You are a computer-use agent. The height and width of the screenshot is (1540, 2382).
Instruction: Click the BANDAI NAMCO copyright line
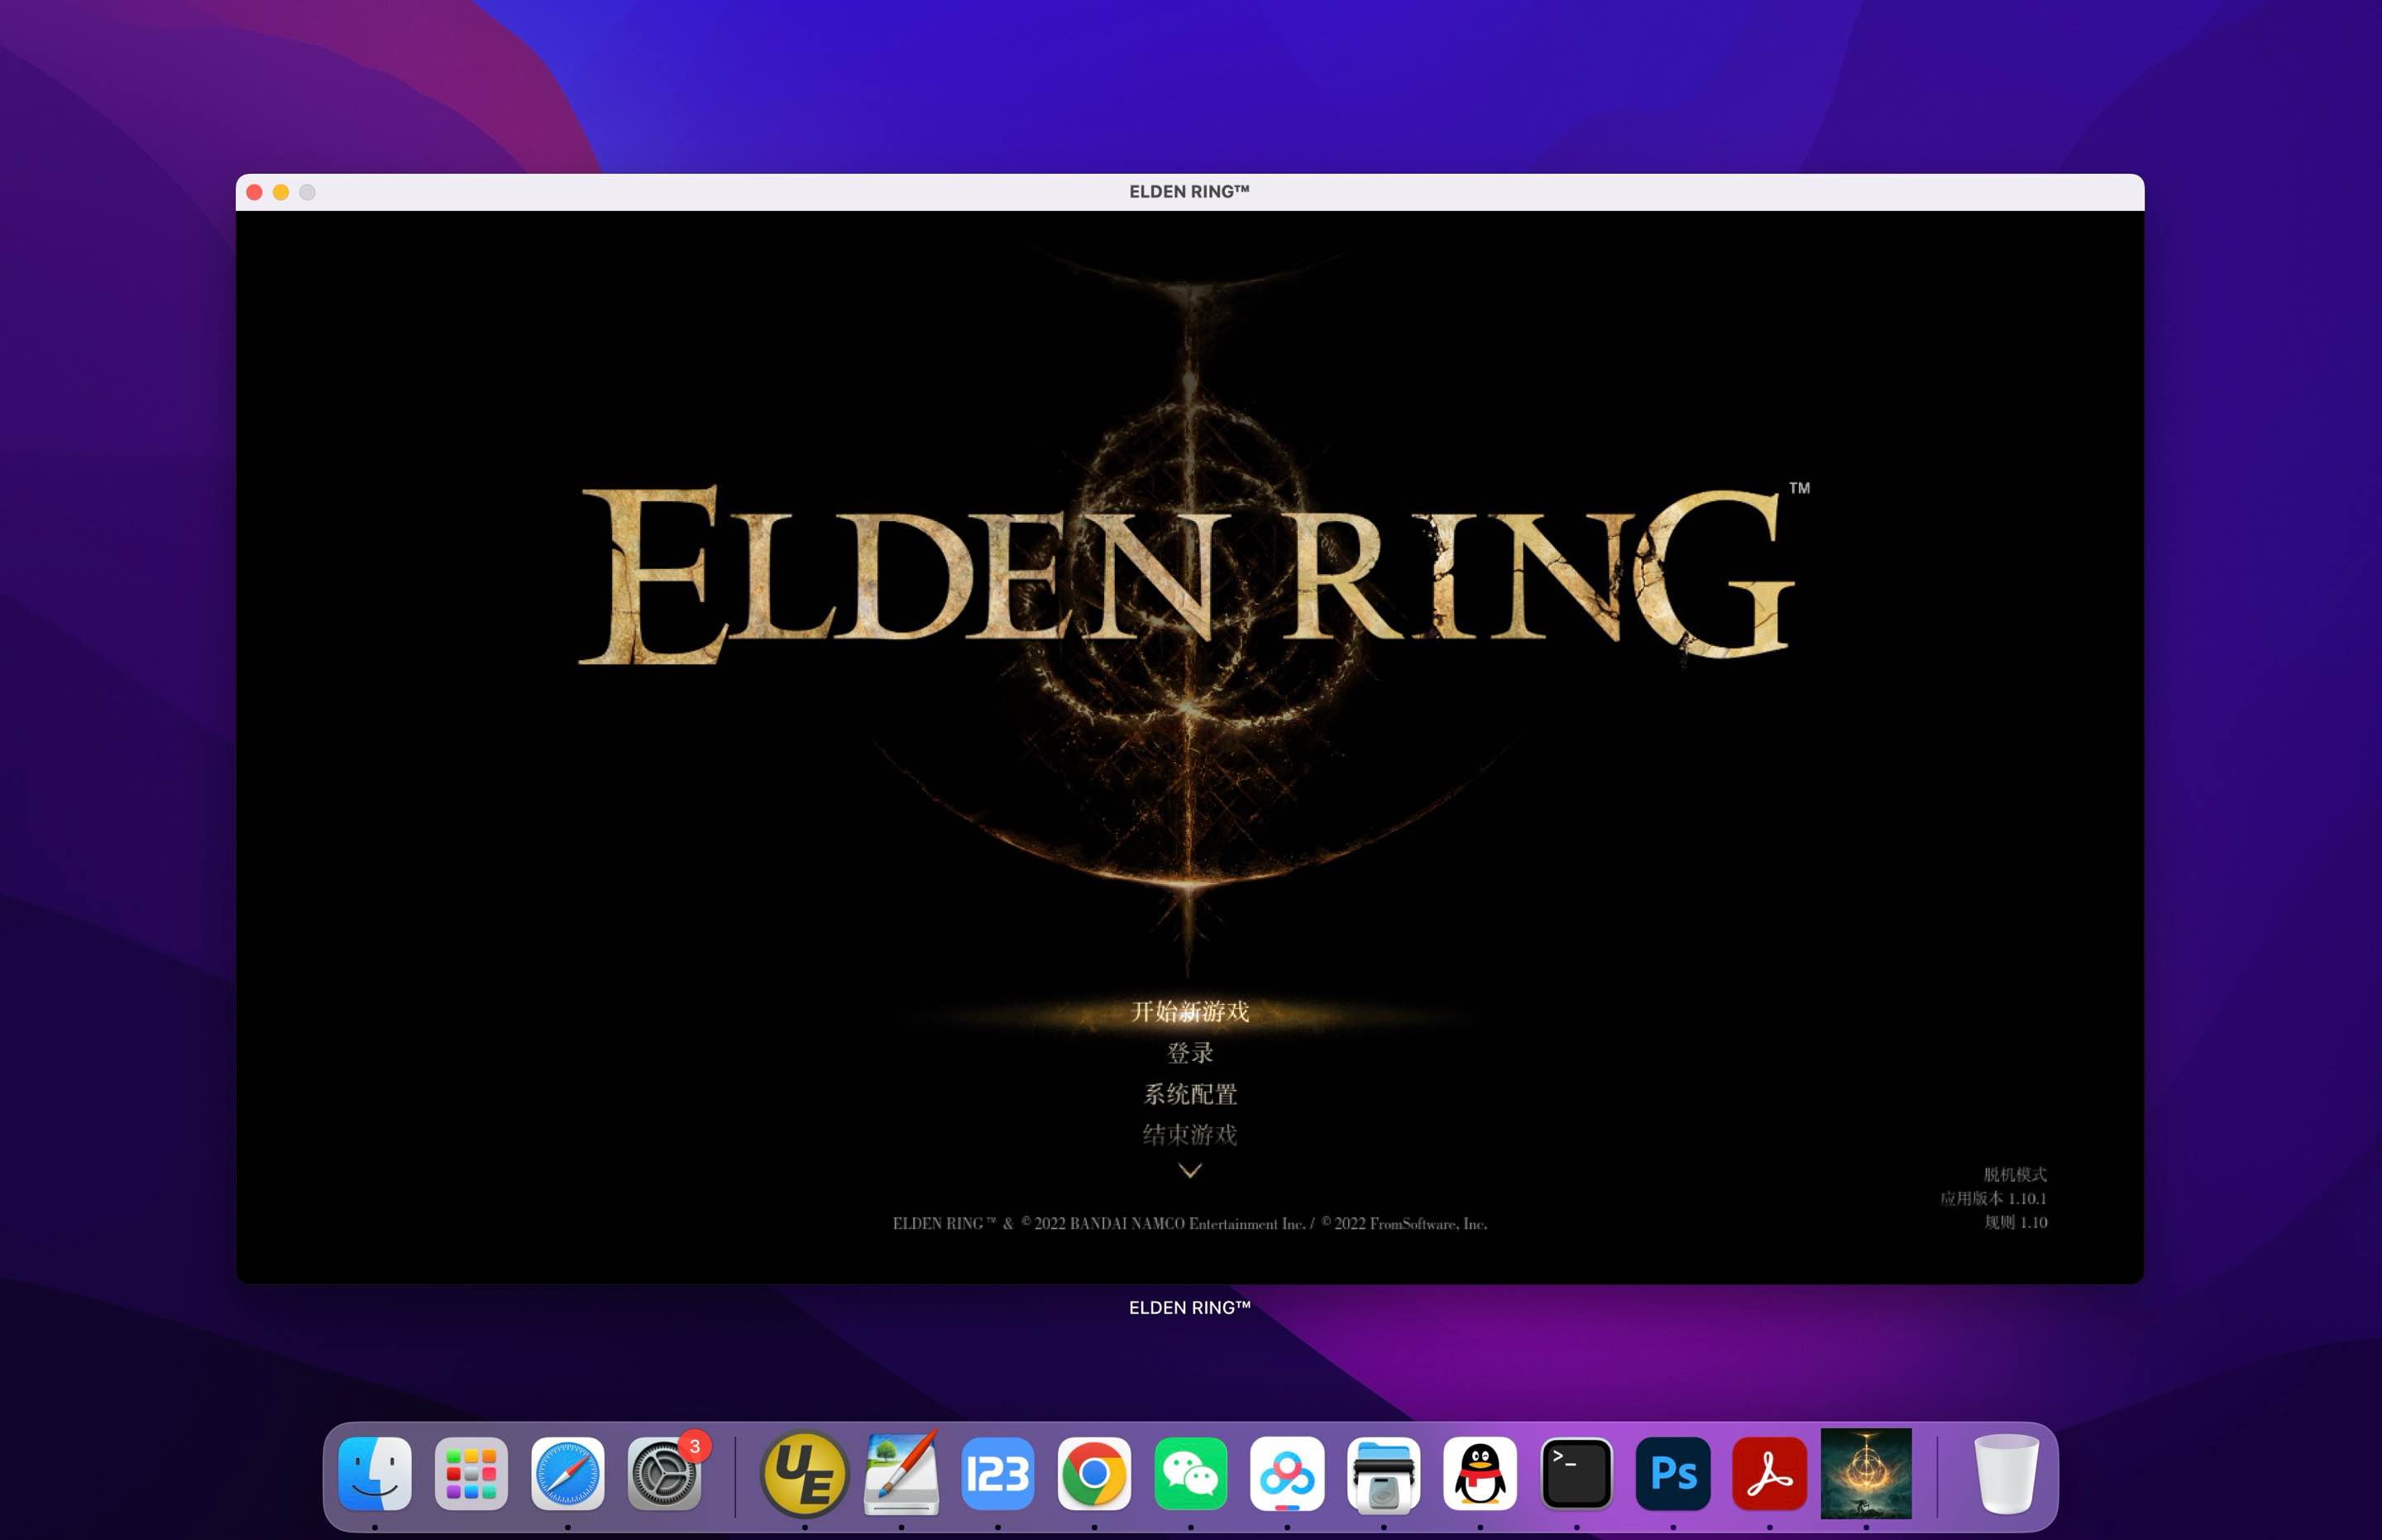[x=1190, y=1224]
